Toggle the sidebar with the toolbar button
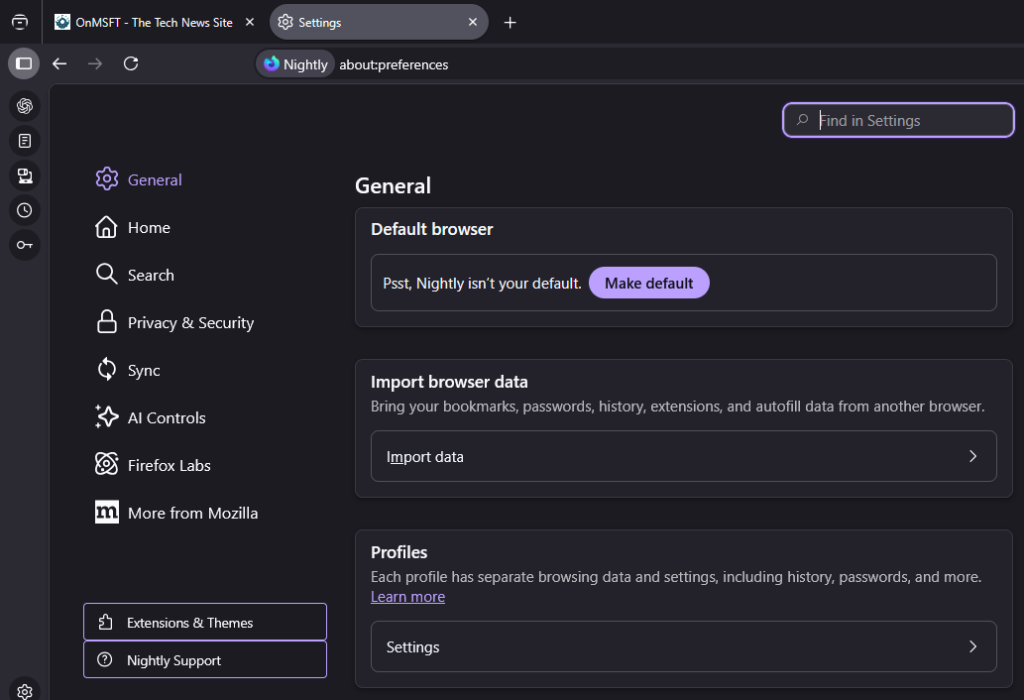This screenshot has width=1024, height=700. (x=24, y=64)
